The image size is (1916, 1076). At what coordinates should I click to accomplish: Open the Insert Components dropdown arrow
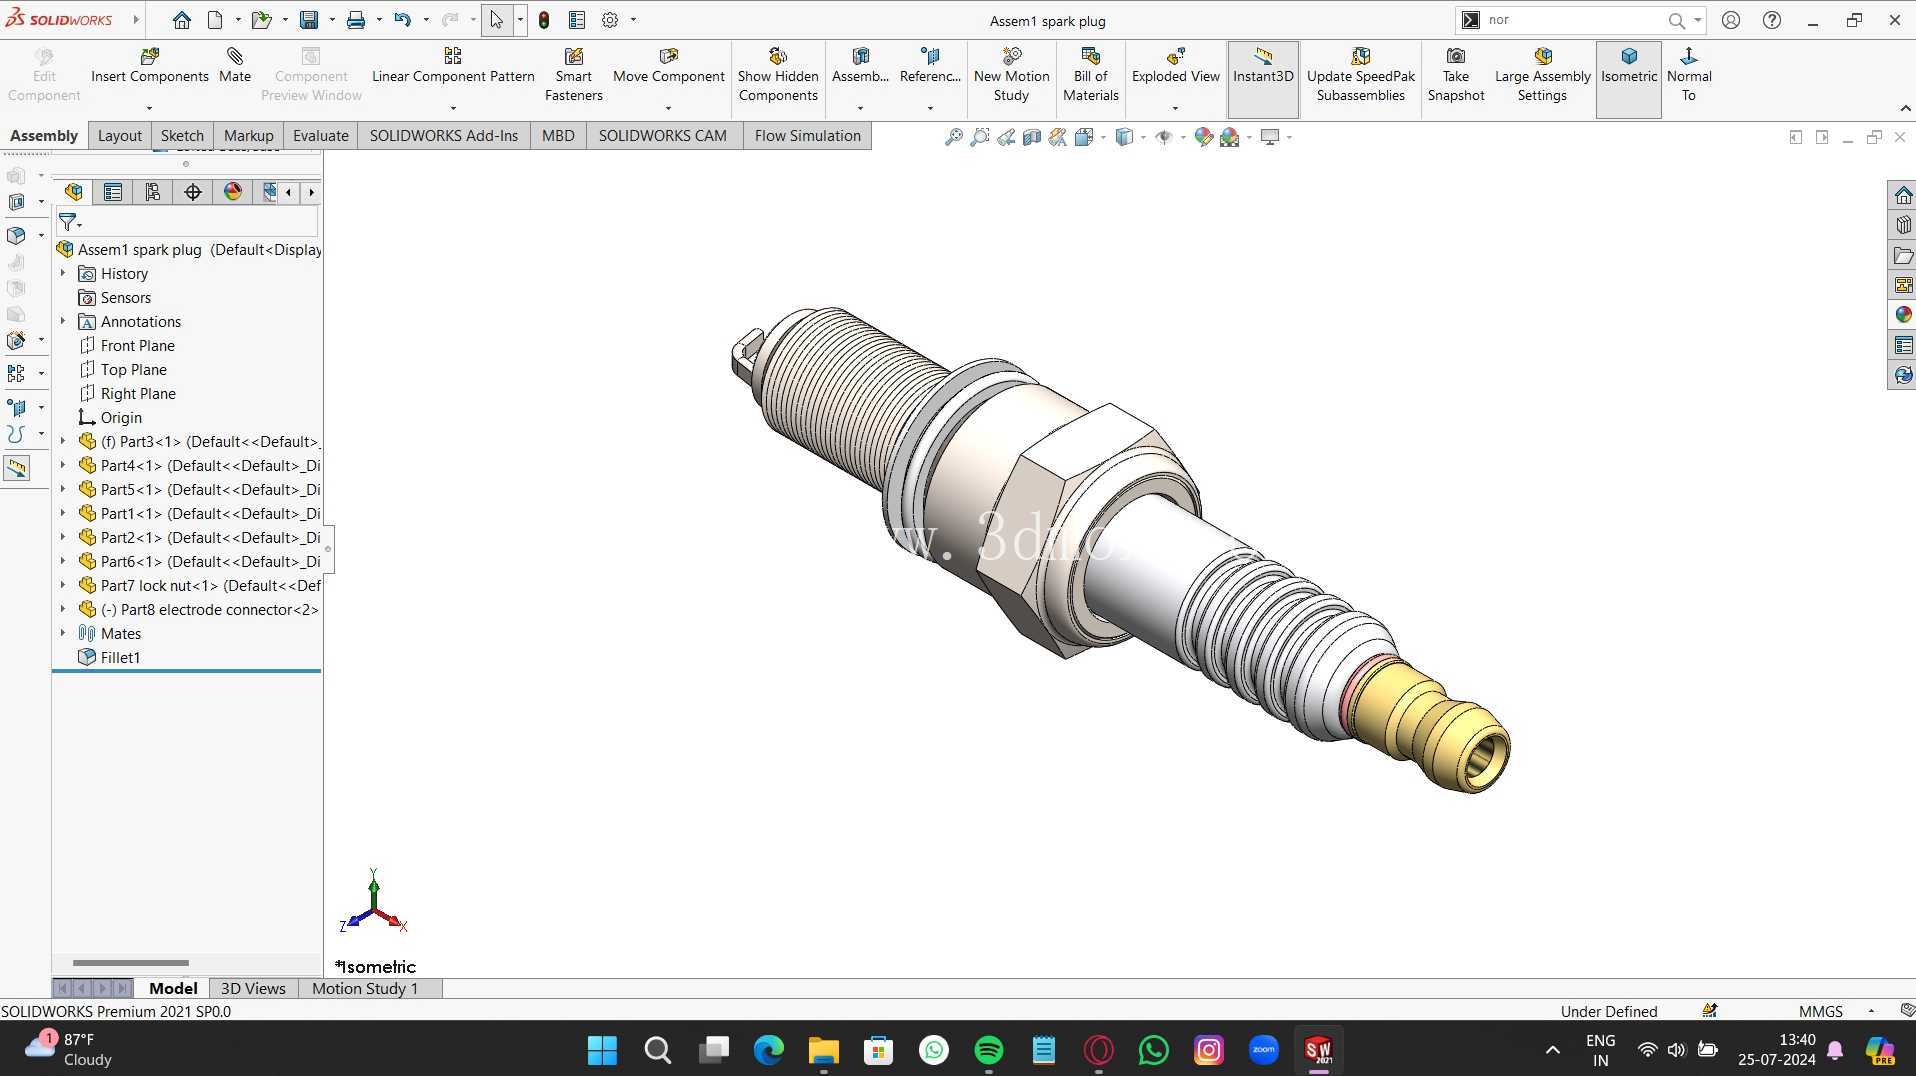pos(149,108)
